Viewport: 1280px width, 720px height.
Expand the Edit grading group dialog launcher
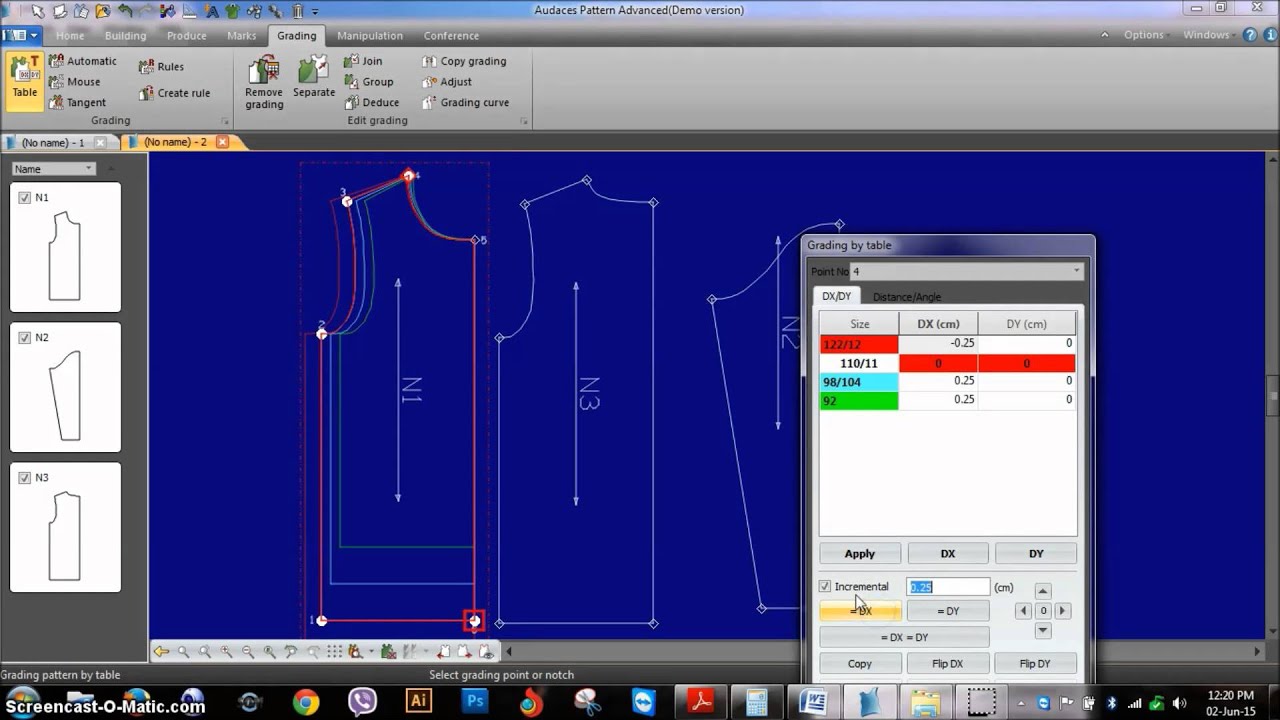coord(524,121)
